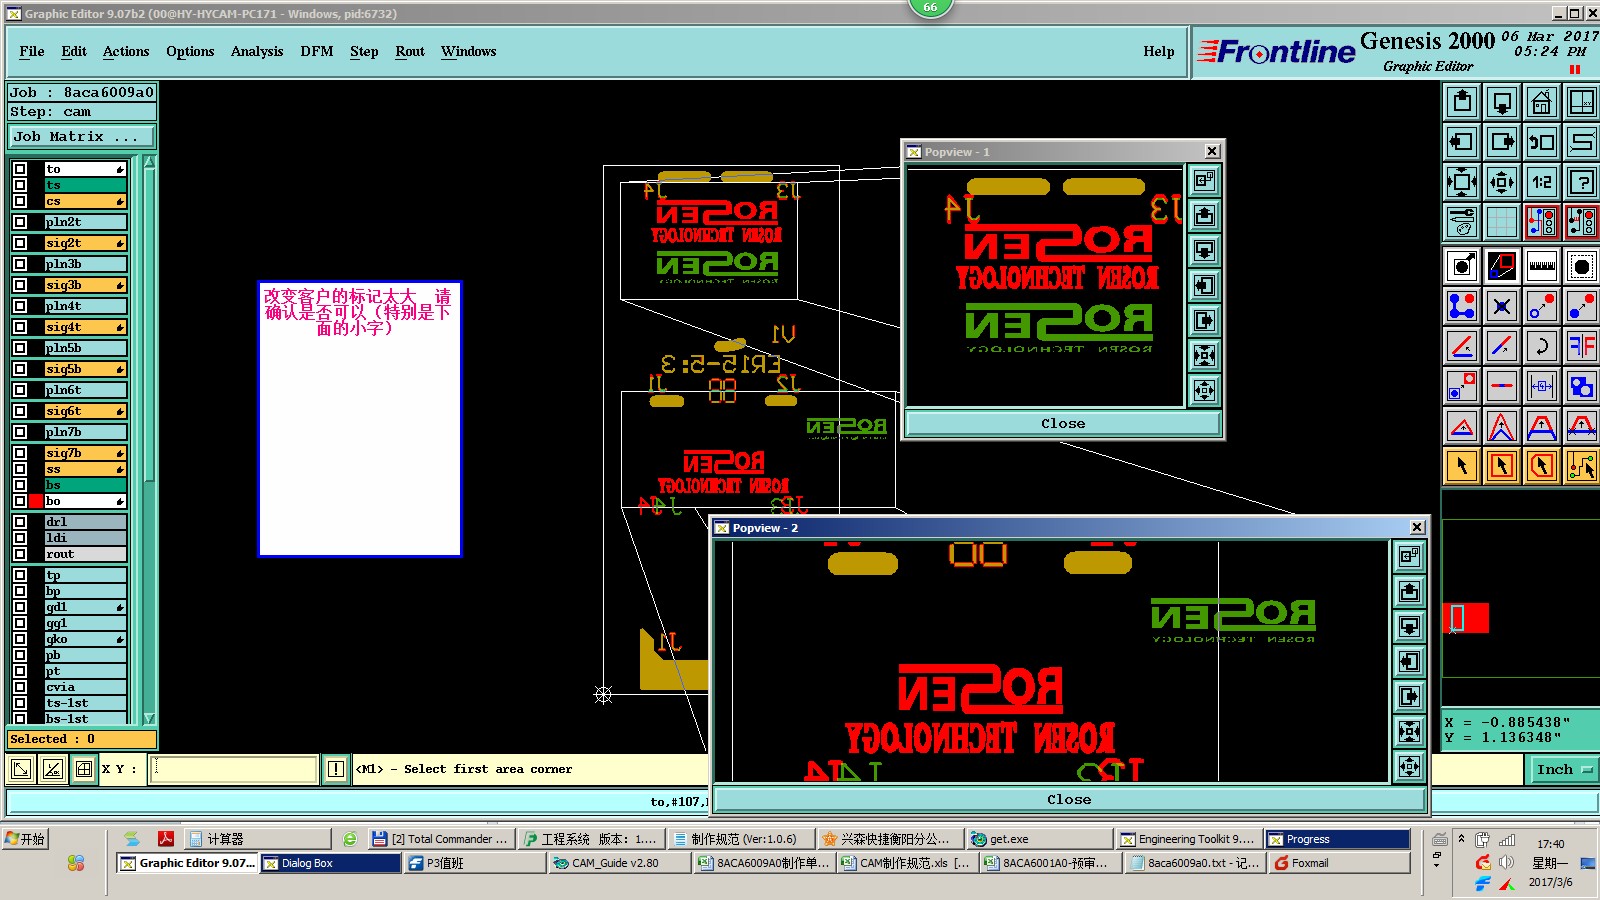Click the pan right view icon
This screenshot has height=900, width=1600.
1502,142
